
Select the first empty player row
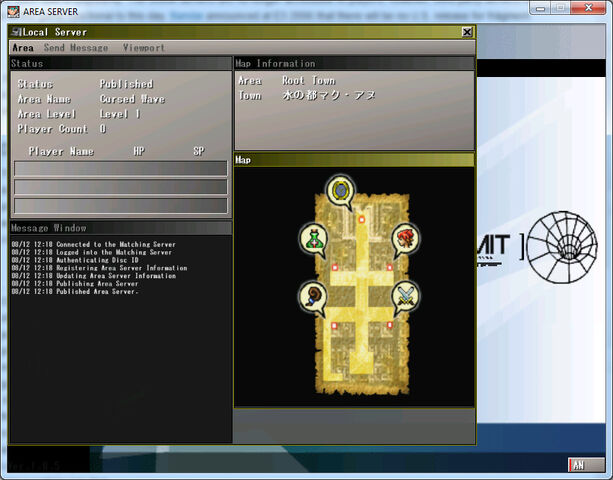point(121,169)
